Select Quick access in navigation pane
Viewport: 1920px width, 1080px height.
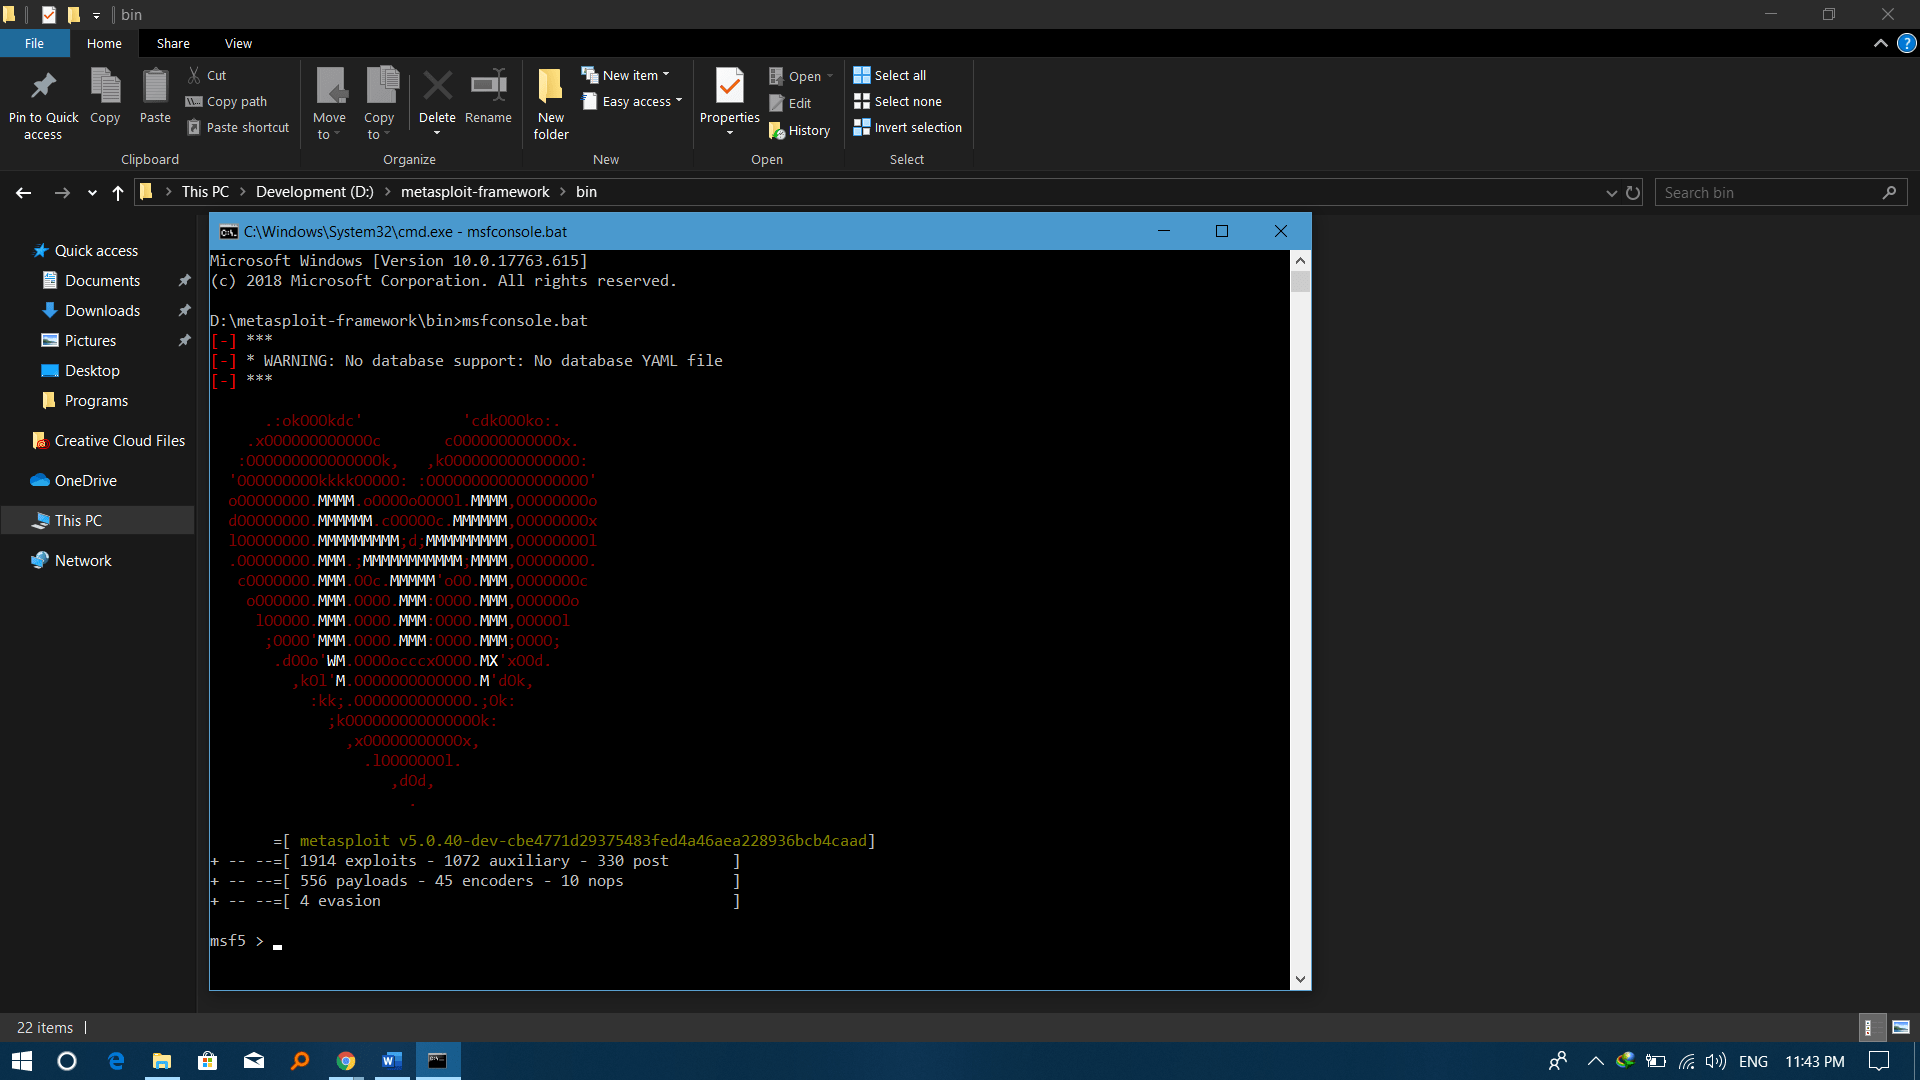96,250
